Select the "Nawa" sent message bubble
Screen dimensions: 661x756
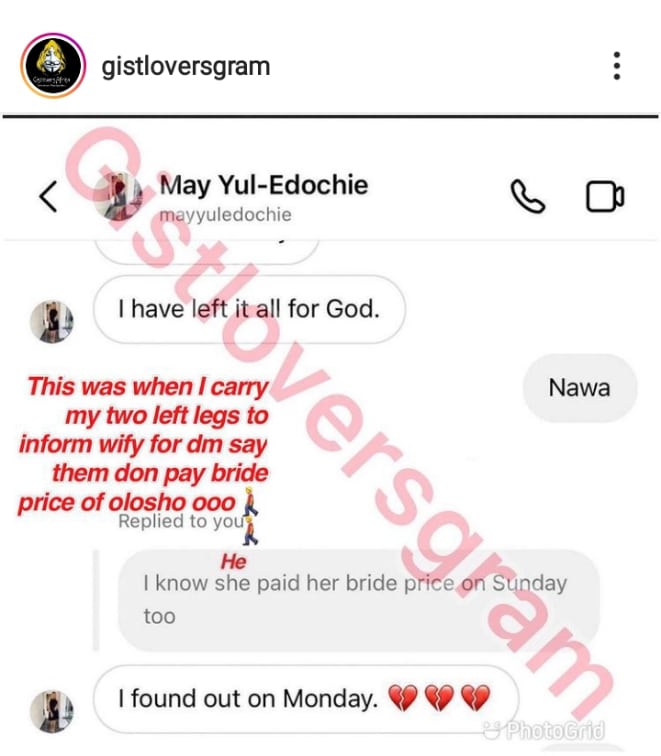580,388
